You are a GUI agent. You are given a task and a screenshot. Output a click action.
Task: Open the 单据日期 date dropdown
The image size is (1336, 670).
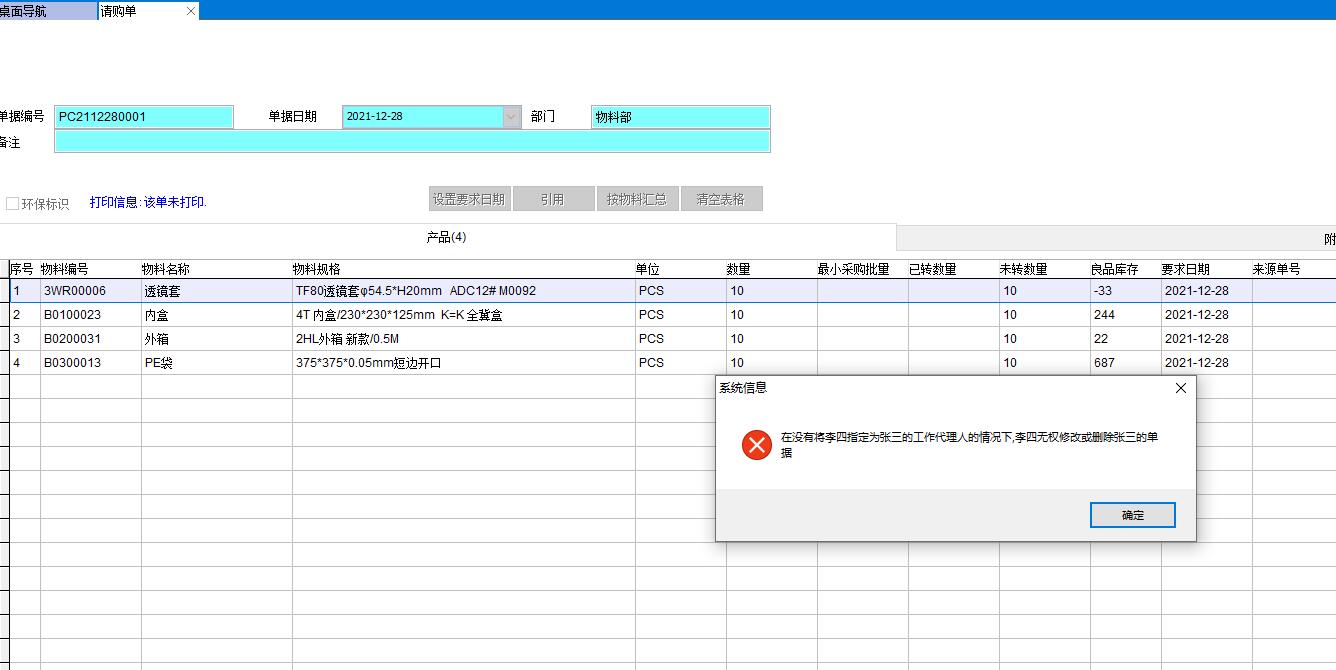click(511, 116)
